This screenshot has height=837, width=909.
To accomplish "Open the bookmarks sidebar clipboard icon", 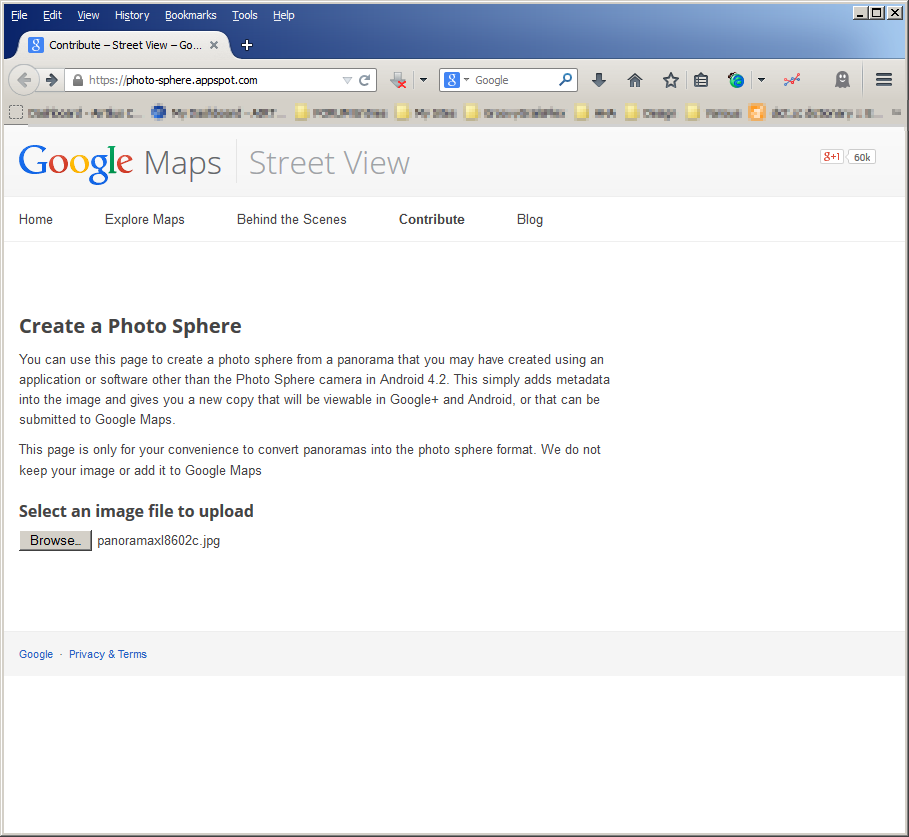I will point(700,79).
